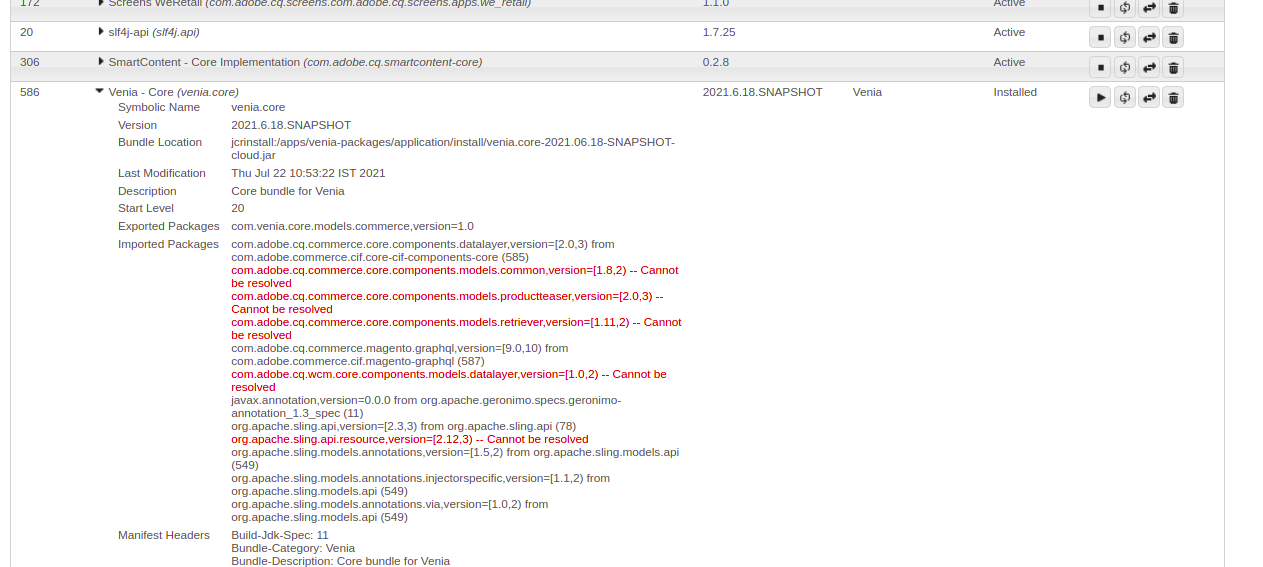Click the Bundle Location label
Viewport: 1263px width, 567px height.
point(160,142)
